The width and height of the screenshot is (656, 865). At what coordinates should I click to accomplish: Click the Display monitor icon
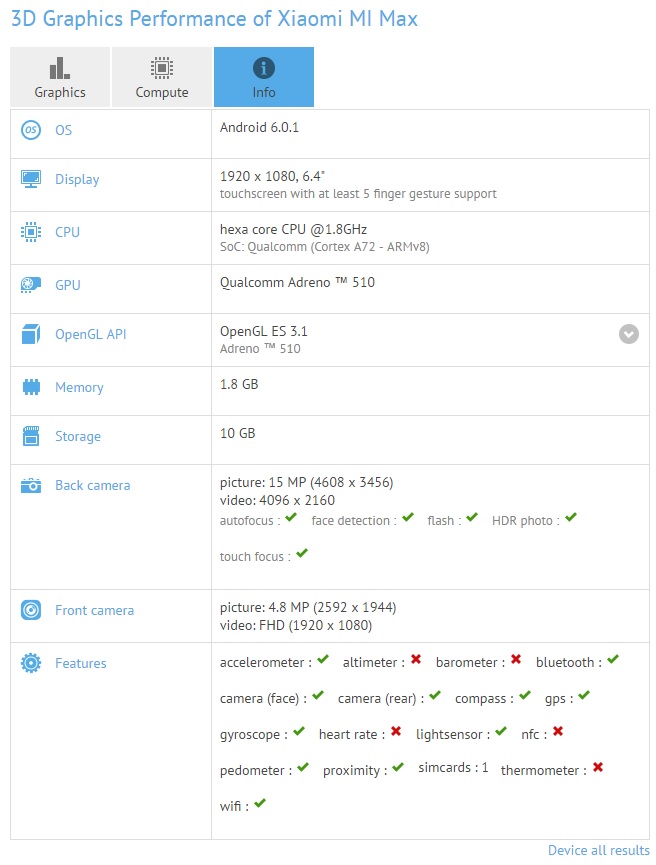click(31, 179)
